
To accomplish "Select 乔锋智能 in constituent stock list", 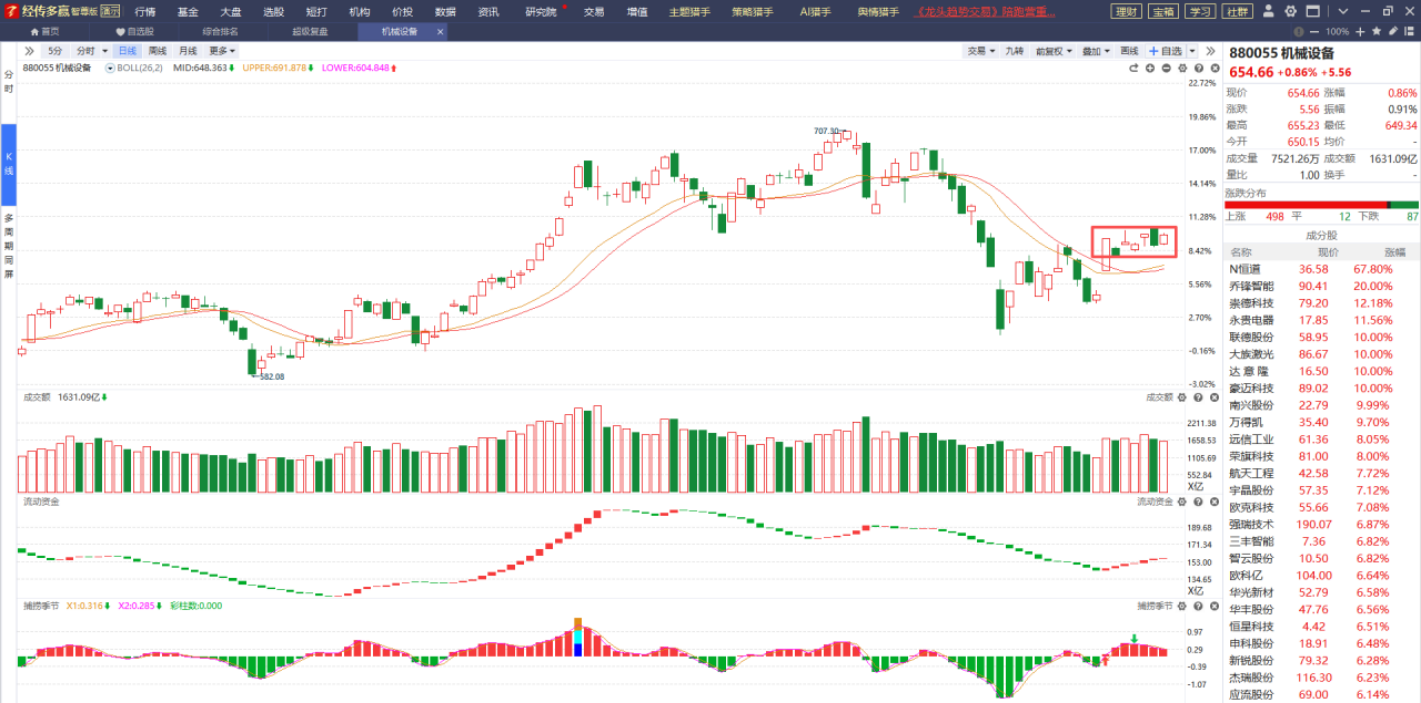I will [1251, 286].
